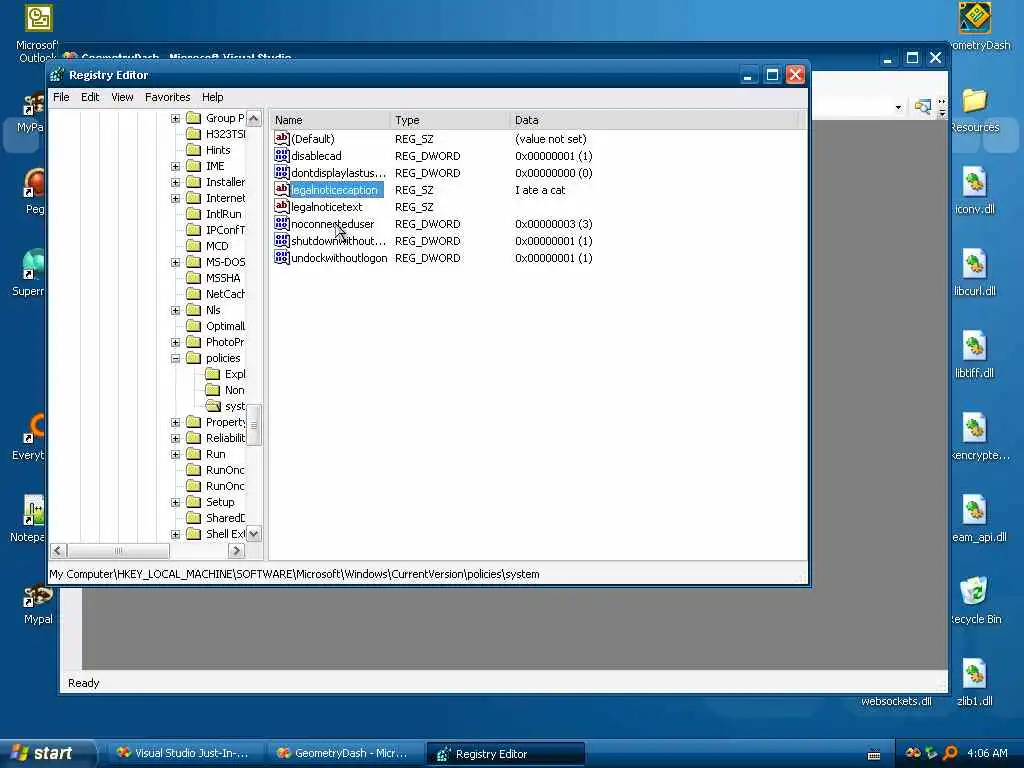Click tree scrollbar up arrow
The width and height of the screenshot is (1024, 768).
pos(254,118)
